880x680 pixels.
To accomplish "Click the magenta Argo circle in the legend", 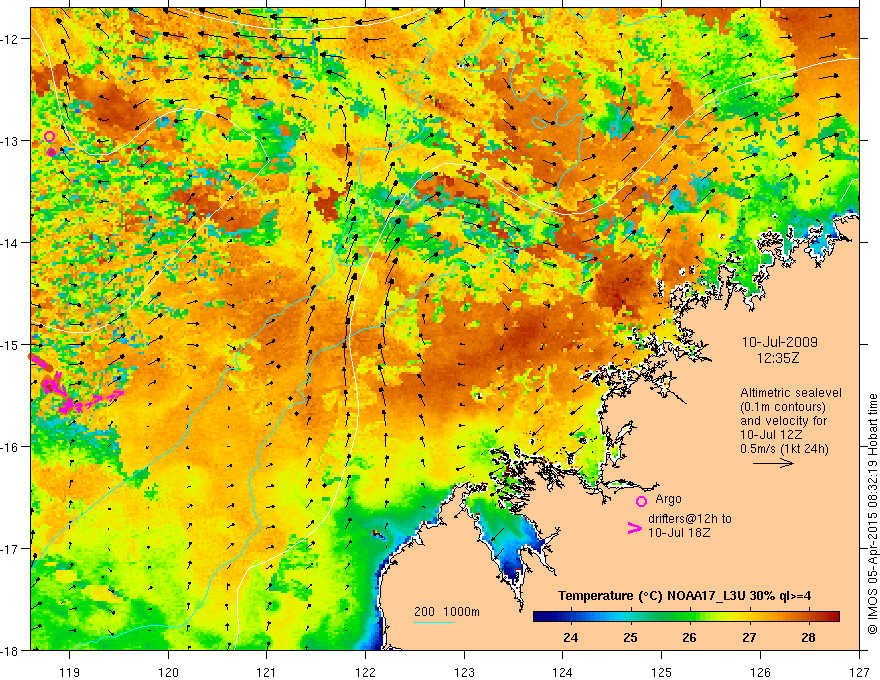I will tap(641, 501).
